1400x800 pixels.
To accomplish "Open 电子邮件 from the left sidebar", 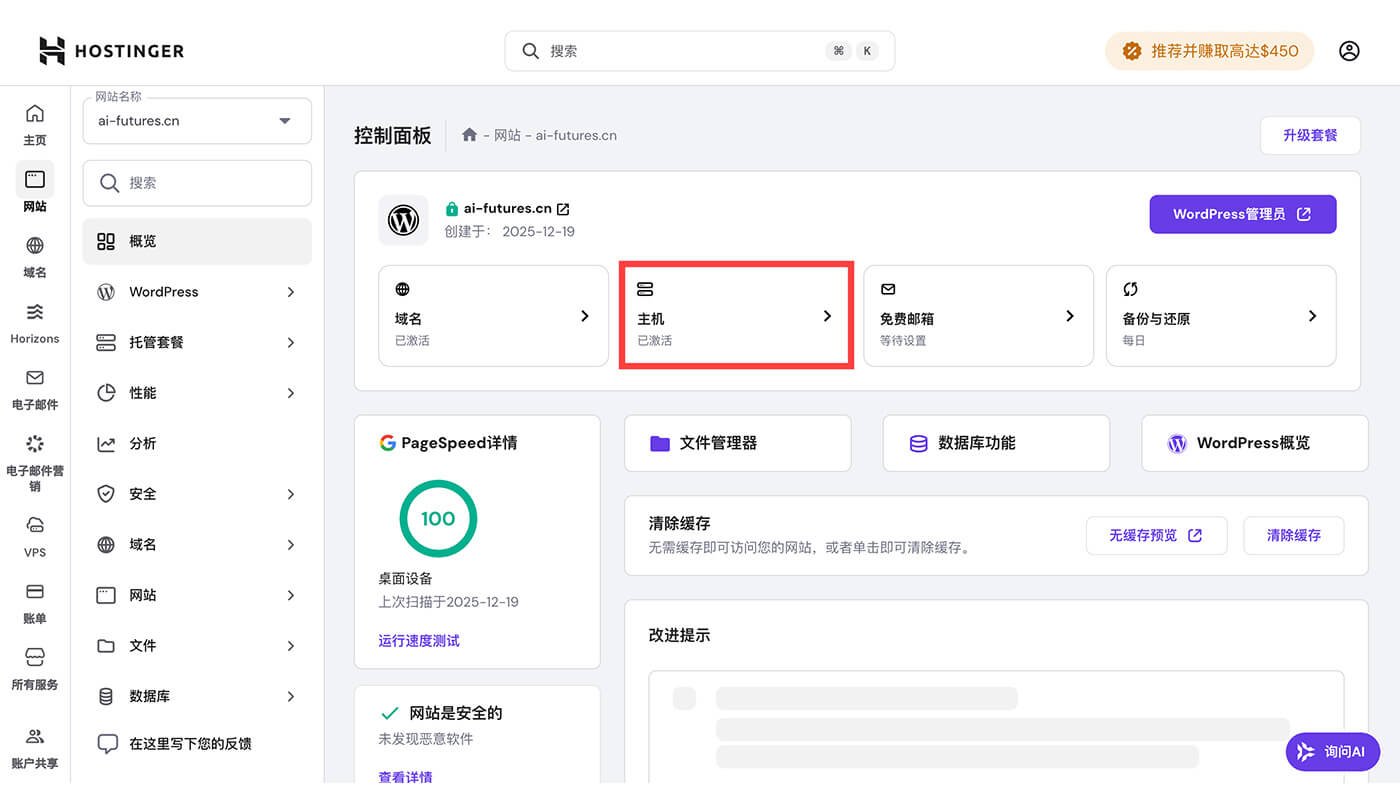I will [35, 388].
